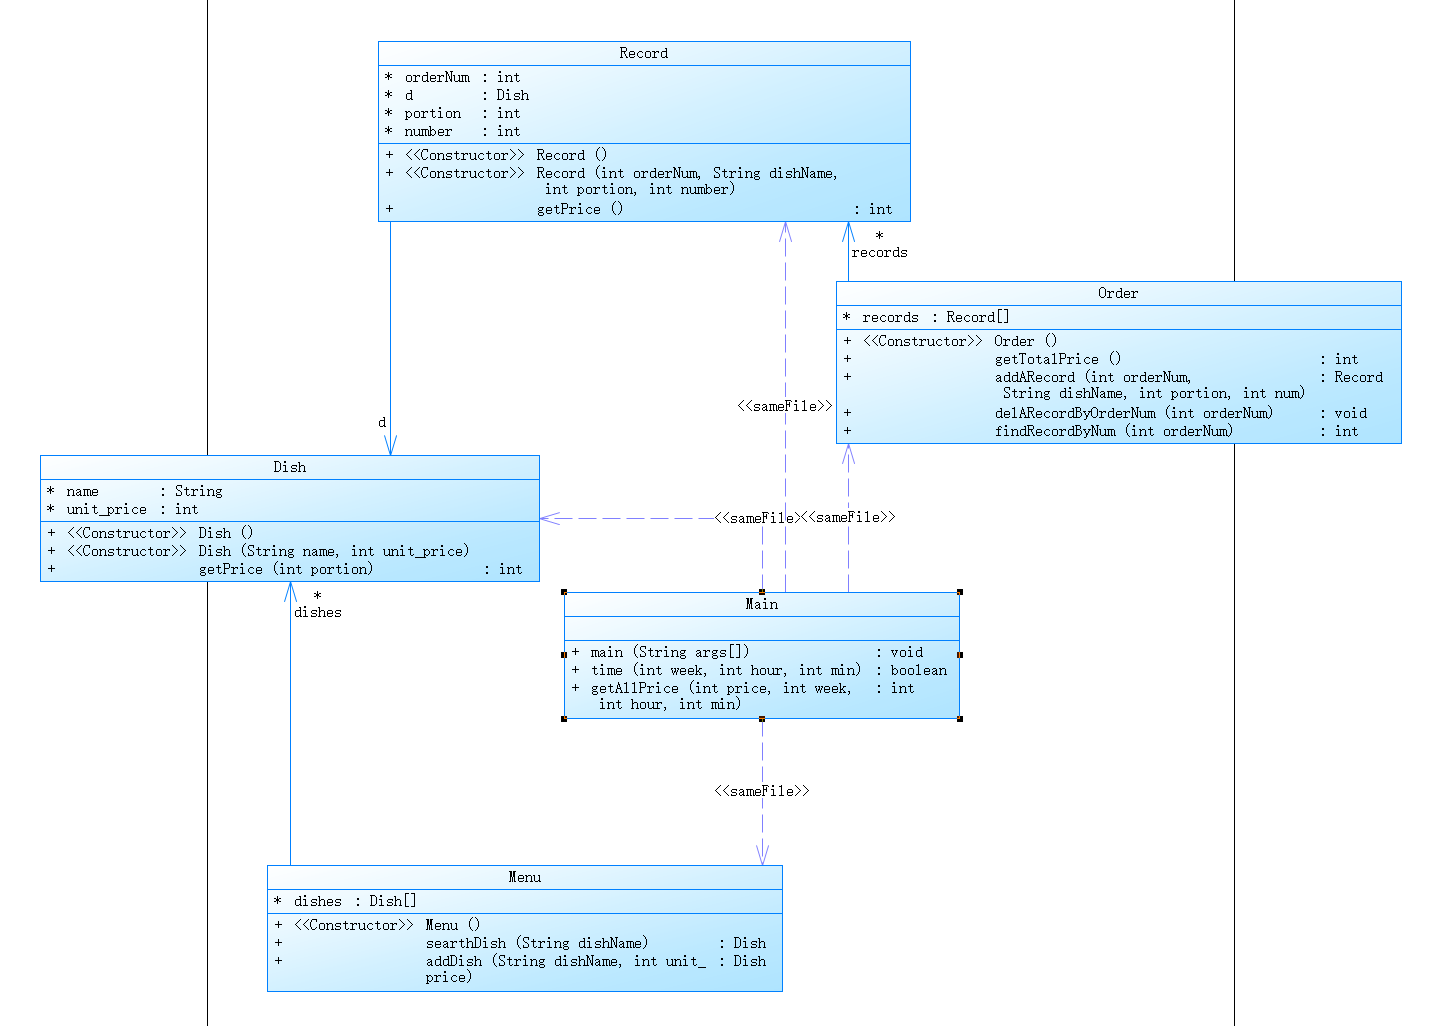Click the records association role label
This screenshot has width=1438, height=1026.
click(x=879, y=252)
